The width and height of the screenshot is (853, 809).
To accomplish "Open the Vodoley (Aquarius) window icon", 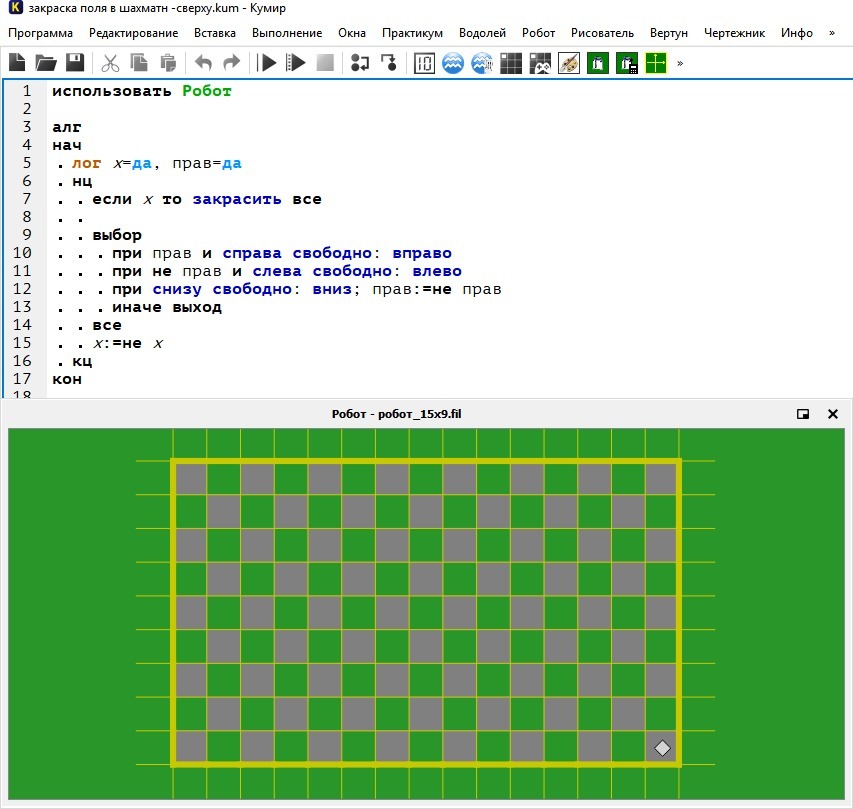I will click(x=453, y=63).
